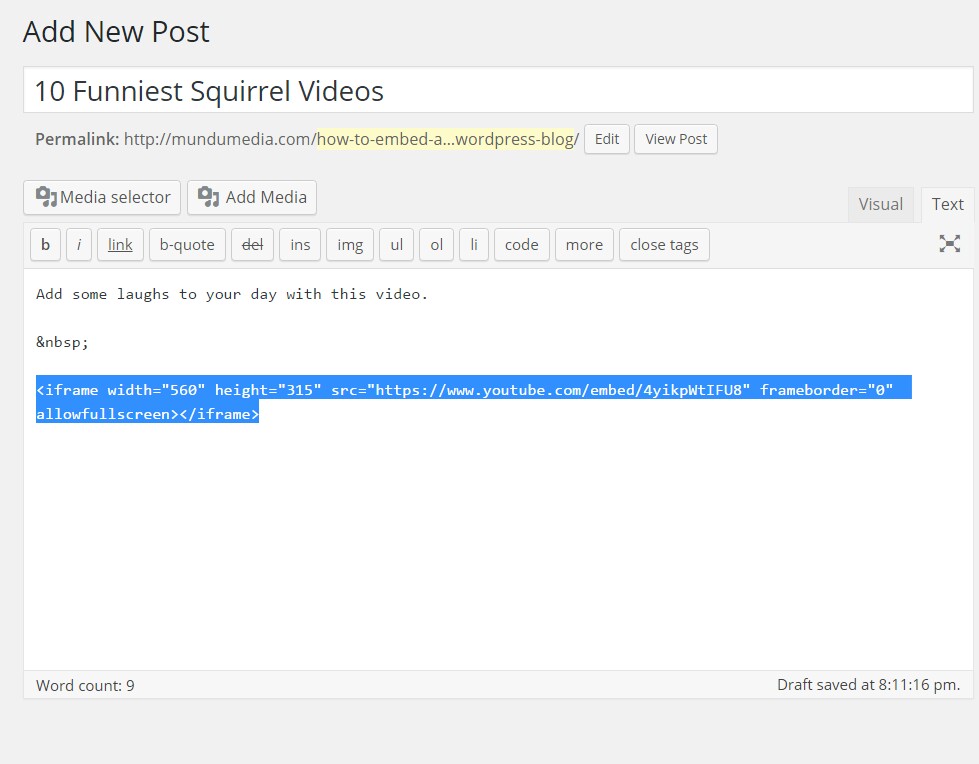Viewport: 979px width, 764px height.
Task: Click the Add Media button
Action: pos(252,197)
